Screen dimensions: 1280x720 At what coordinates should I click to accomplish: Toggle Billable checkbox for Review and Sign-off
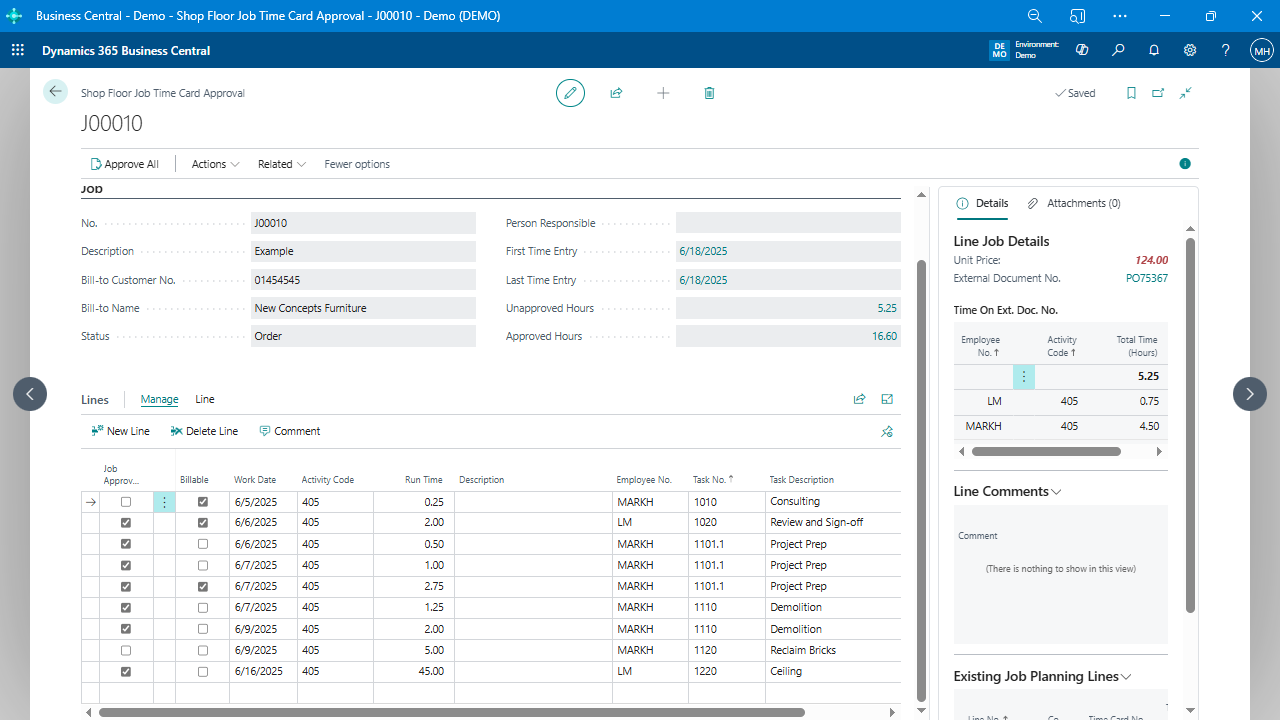click(x=203, y=523)
